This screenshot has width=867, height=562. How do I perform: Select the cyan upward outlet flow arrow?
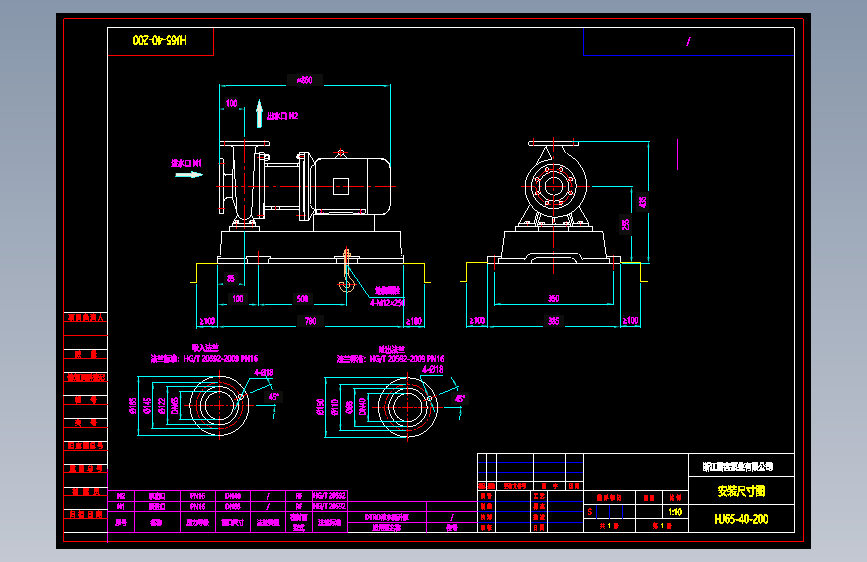(x=259, y=113)
